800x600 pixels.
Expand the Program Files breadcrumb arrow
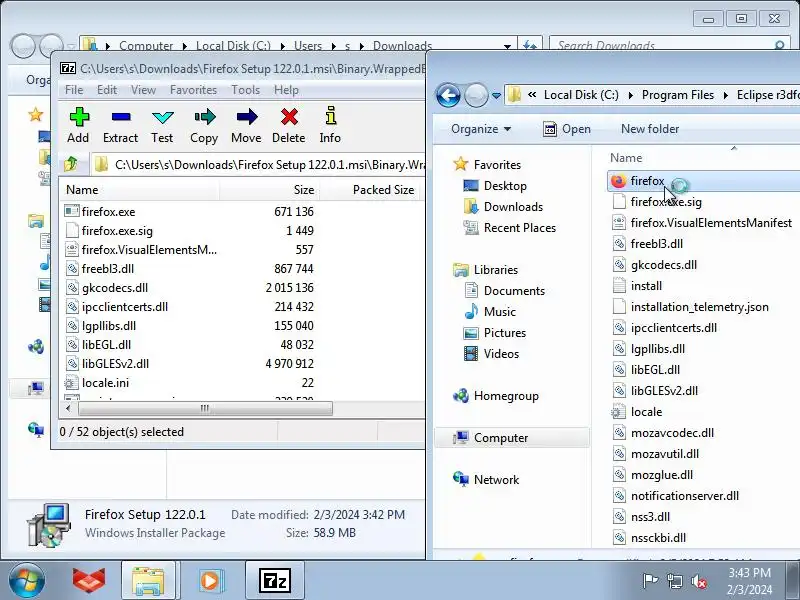[725, 95]
